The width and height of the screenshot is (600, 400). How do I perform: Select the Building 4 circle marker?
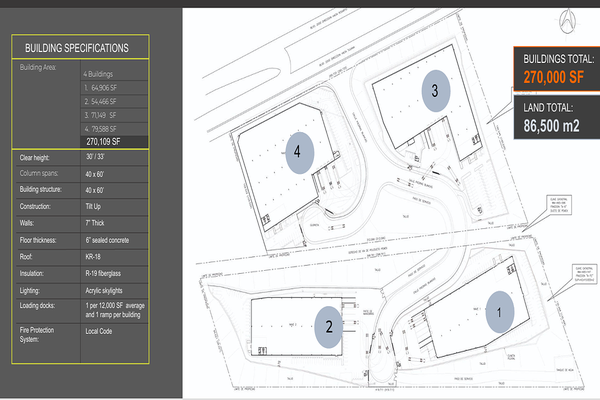pyautogui.click(x=298, y=151)
